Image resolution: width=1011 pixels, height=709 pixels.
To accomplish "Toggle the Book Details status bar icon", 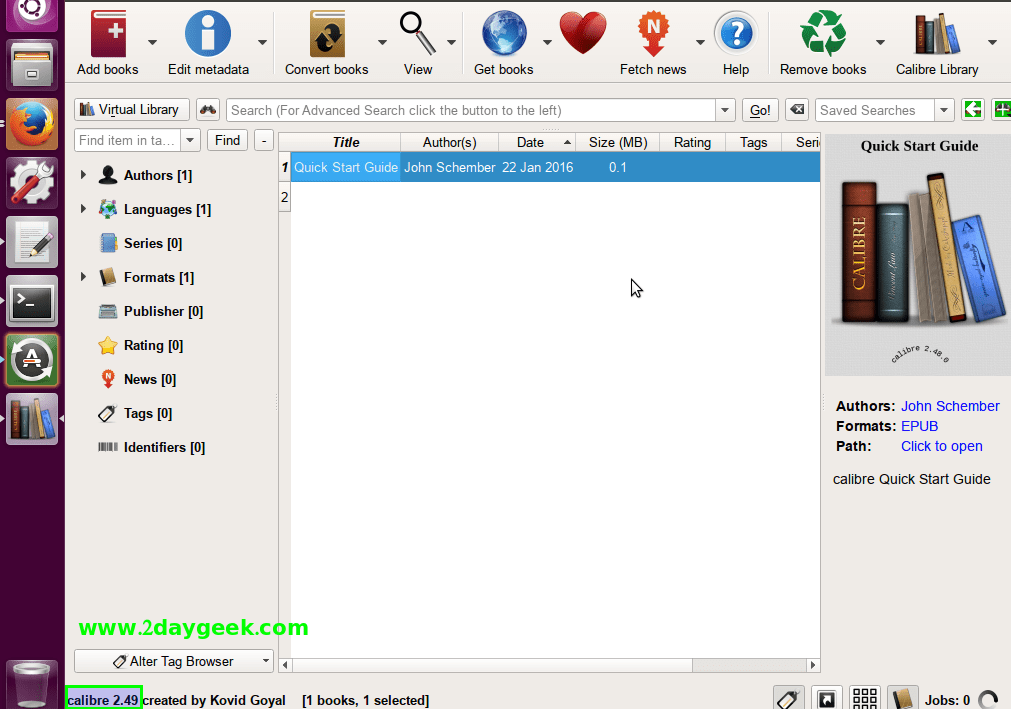I will tap(903, 699).
